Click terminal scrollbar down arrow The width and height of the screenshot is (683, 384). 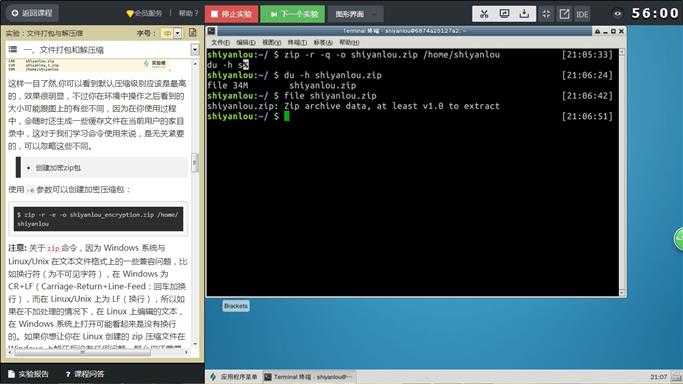click(x=622, y=292)
